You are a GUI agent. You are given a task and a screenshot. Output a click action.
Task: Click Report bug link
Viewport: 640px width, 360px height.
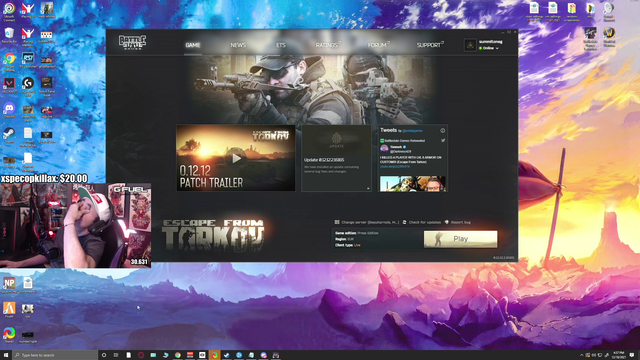coord(458,222)
